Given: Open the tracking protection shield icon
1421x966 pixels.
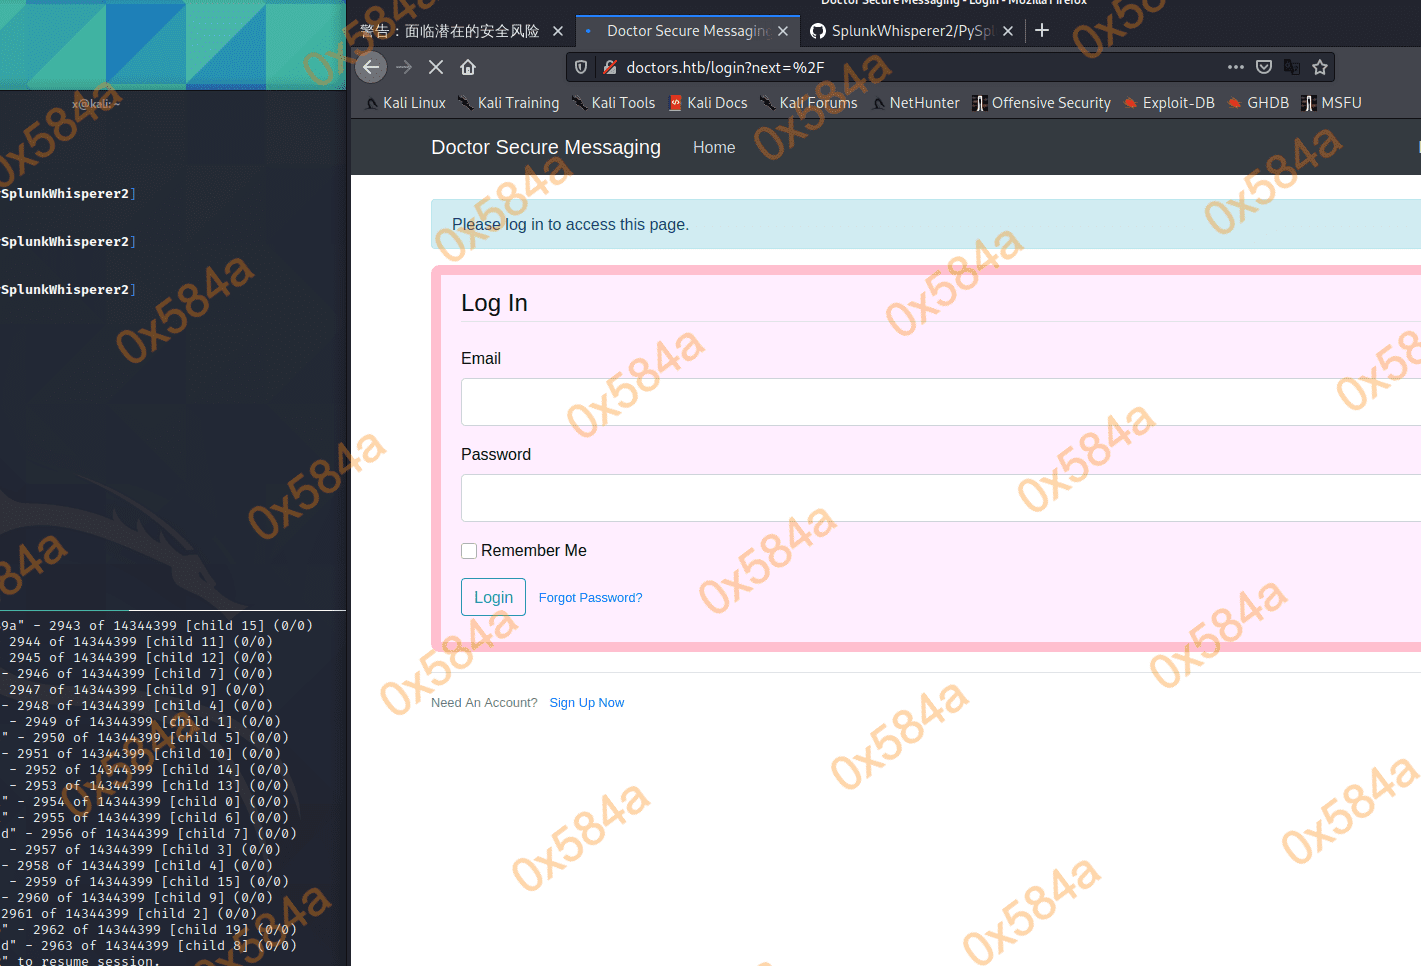Looking at the screenshot, I should (581, 67).
